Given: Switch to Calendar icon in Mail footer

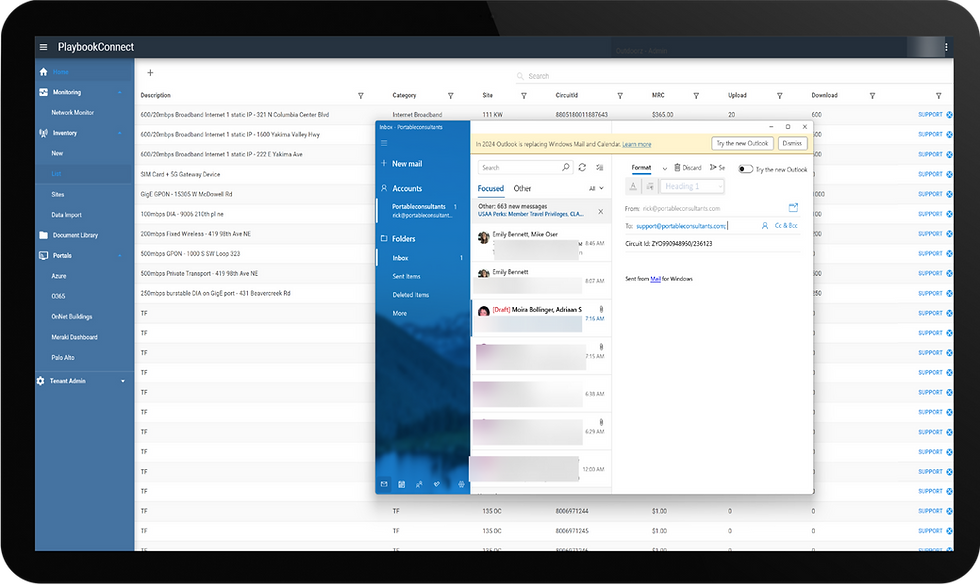Looking at the screenshot, I should pos(401,484).
